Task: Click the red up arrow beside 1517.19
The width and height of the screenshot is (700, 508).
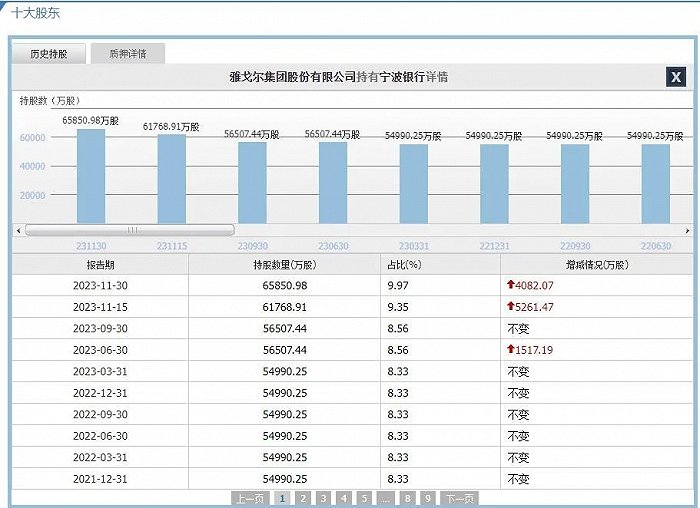Action: (x=511, y=349)
